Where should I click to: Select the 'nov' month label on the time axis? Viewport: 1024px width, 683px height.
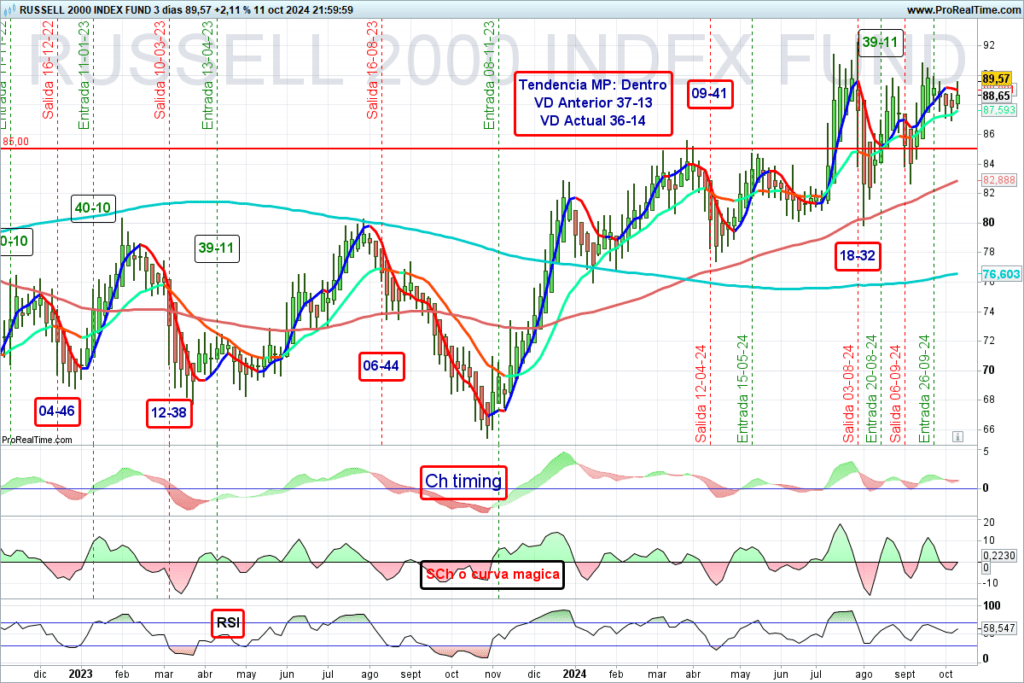[492, 674]
